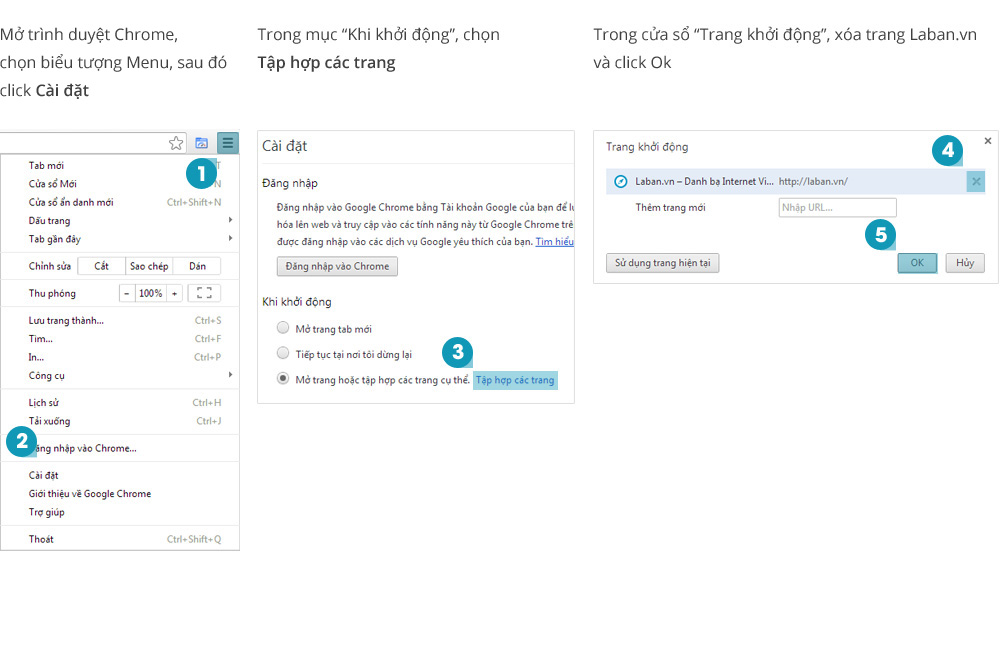This screenshot has width=1000, height=669.
Task: Choose Lịch sử from the menu
Action: coord(44,402)
